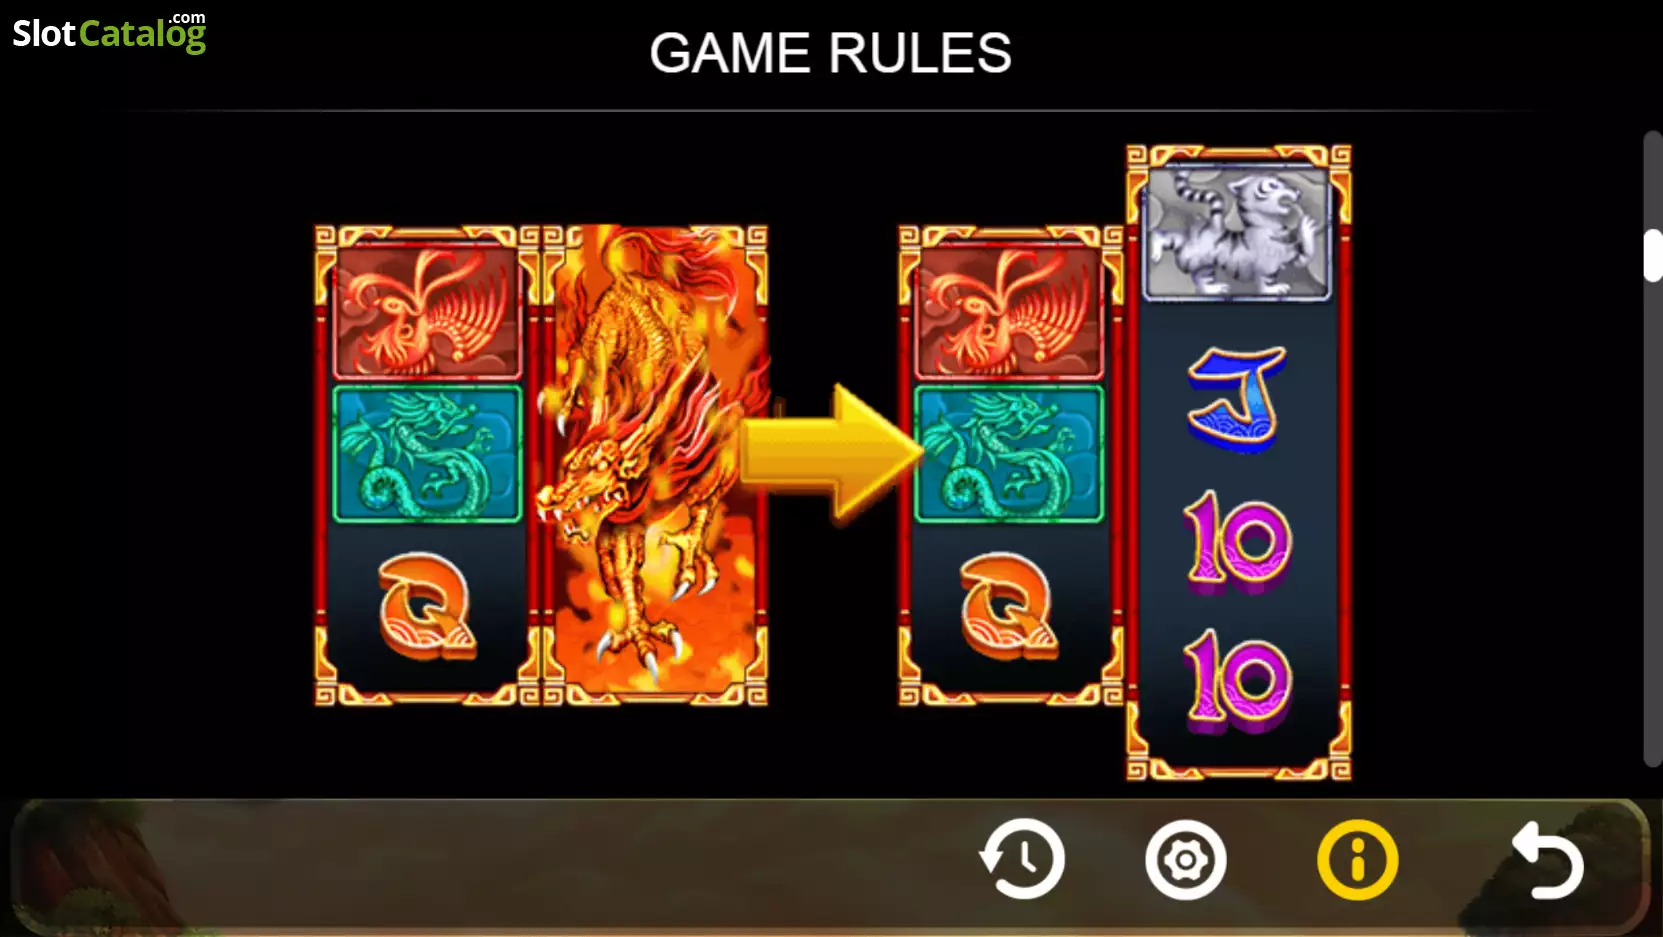
Task: Click the white tiger symbol
Action: [x=1238, y=233]
